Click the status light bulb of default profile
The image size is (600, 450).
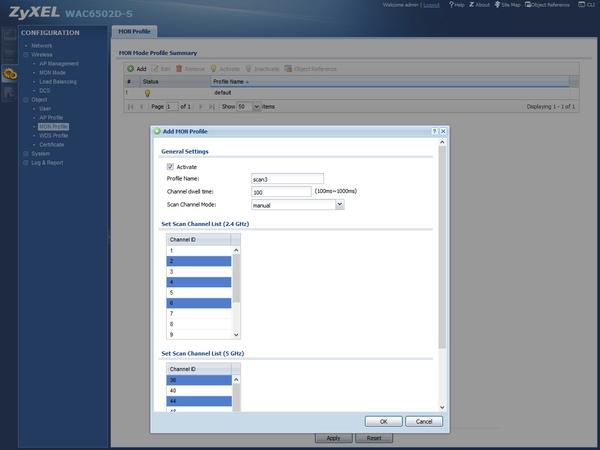(x=147, y=93)
